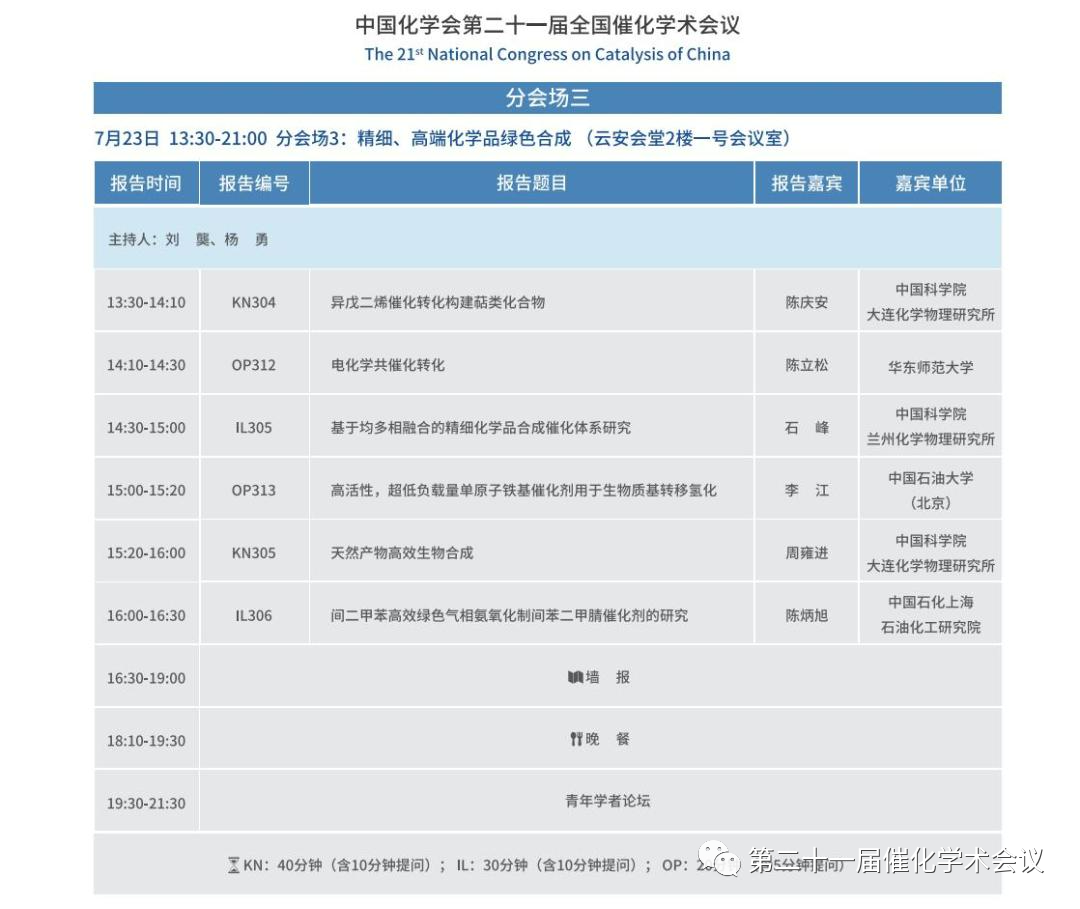Click the 分会场三 banner title
This screenshot has width=1080, height=909.
[x=548, y=98]
